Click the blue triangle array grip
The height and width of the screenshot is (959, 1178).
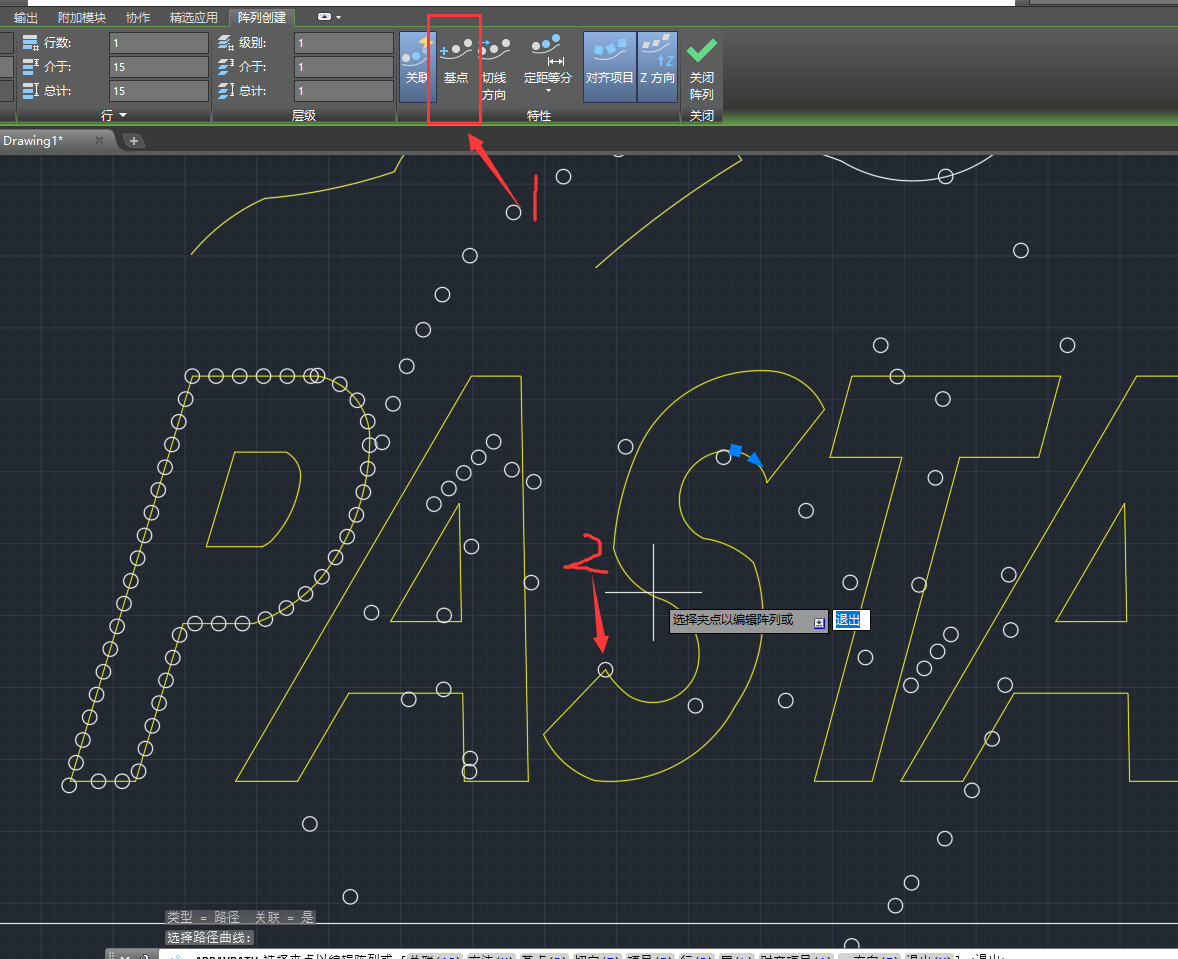click(x=755, y=459)
